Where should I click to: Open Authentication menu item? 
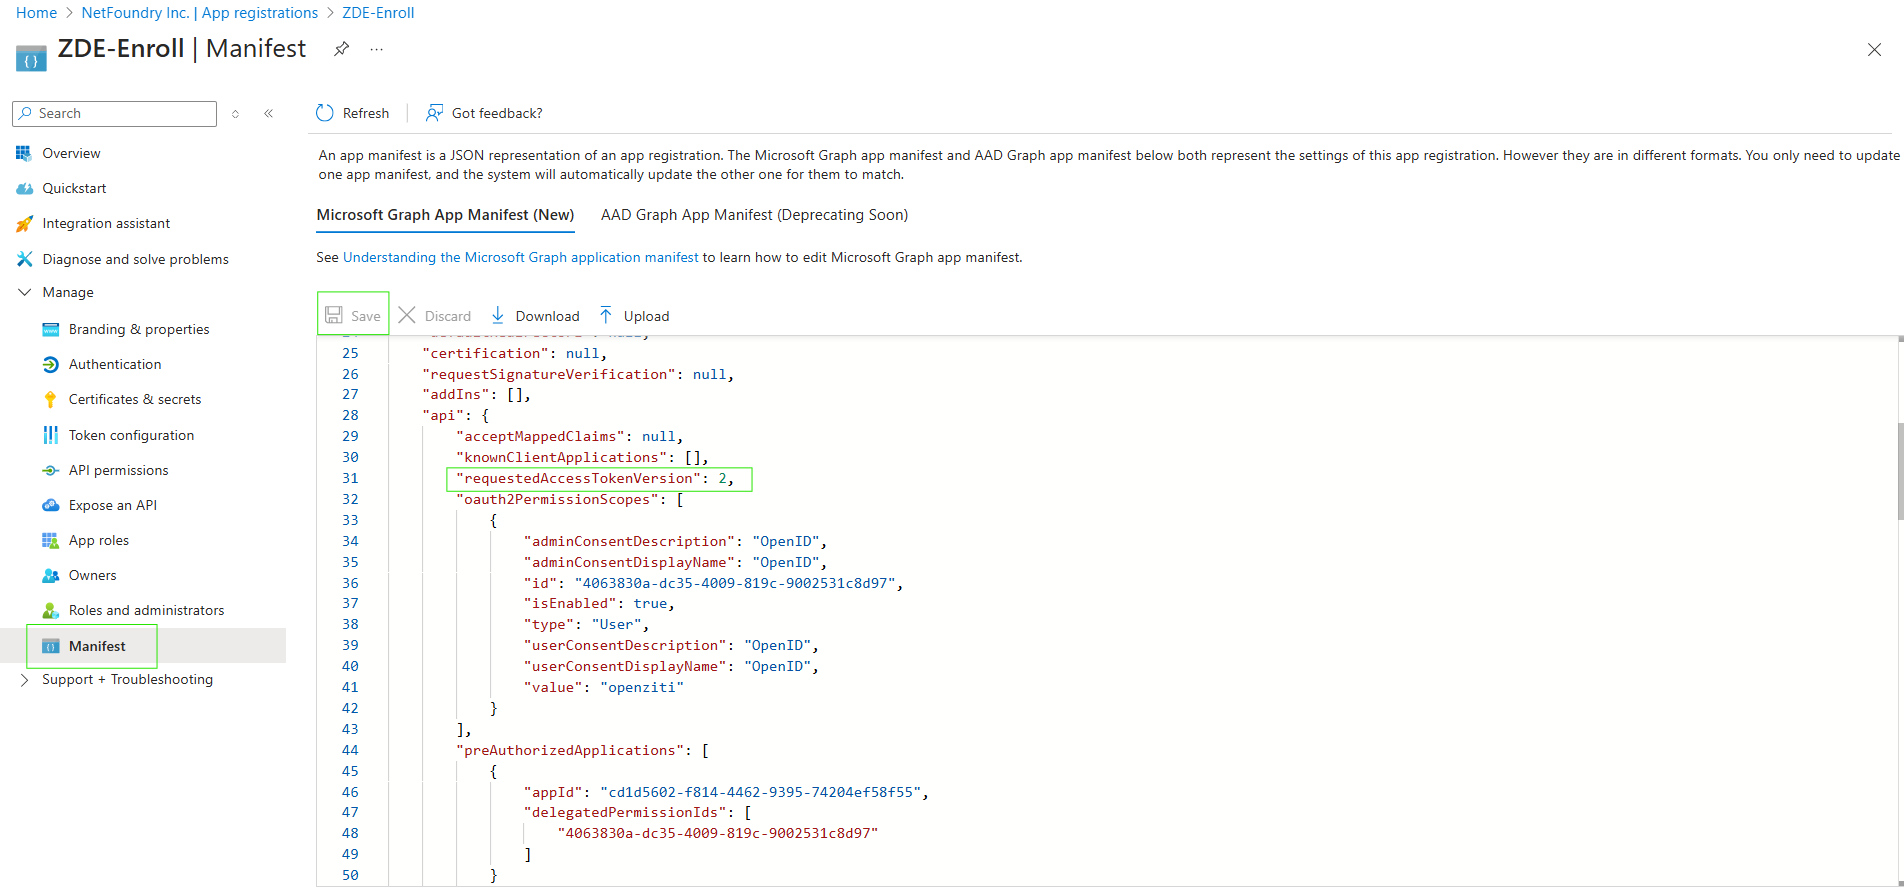(x=115, y=364)
